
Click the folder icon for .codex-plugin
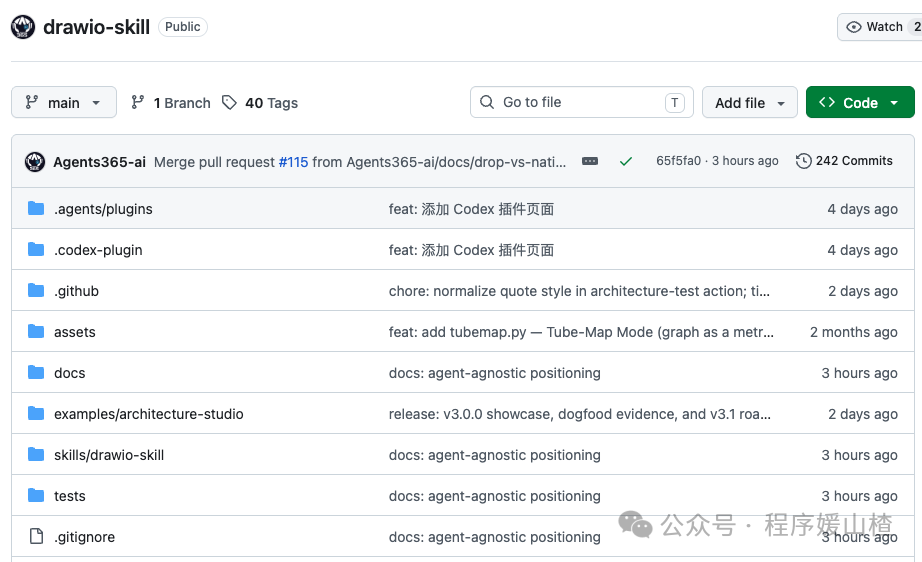[x=36, y=249]
